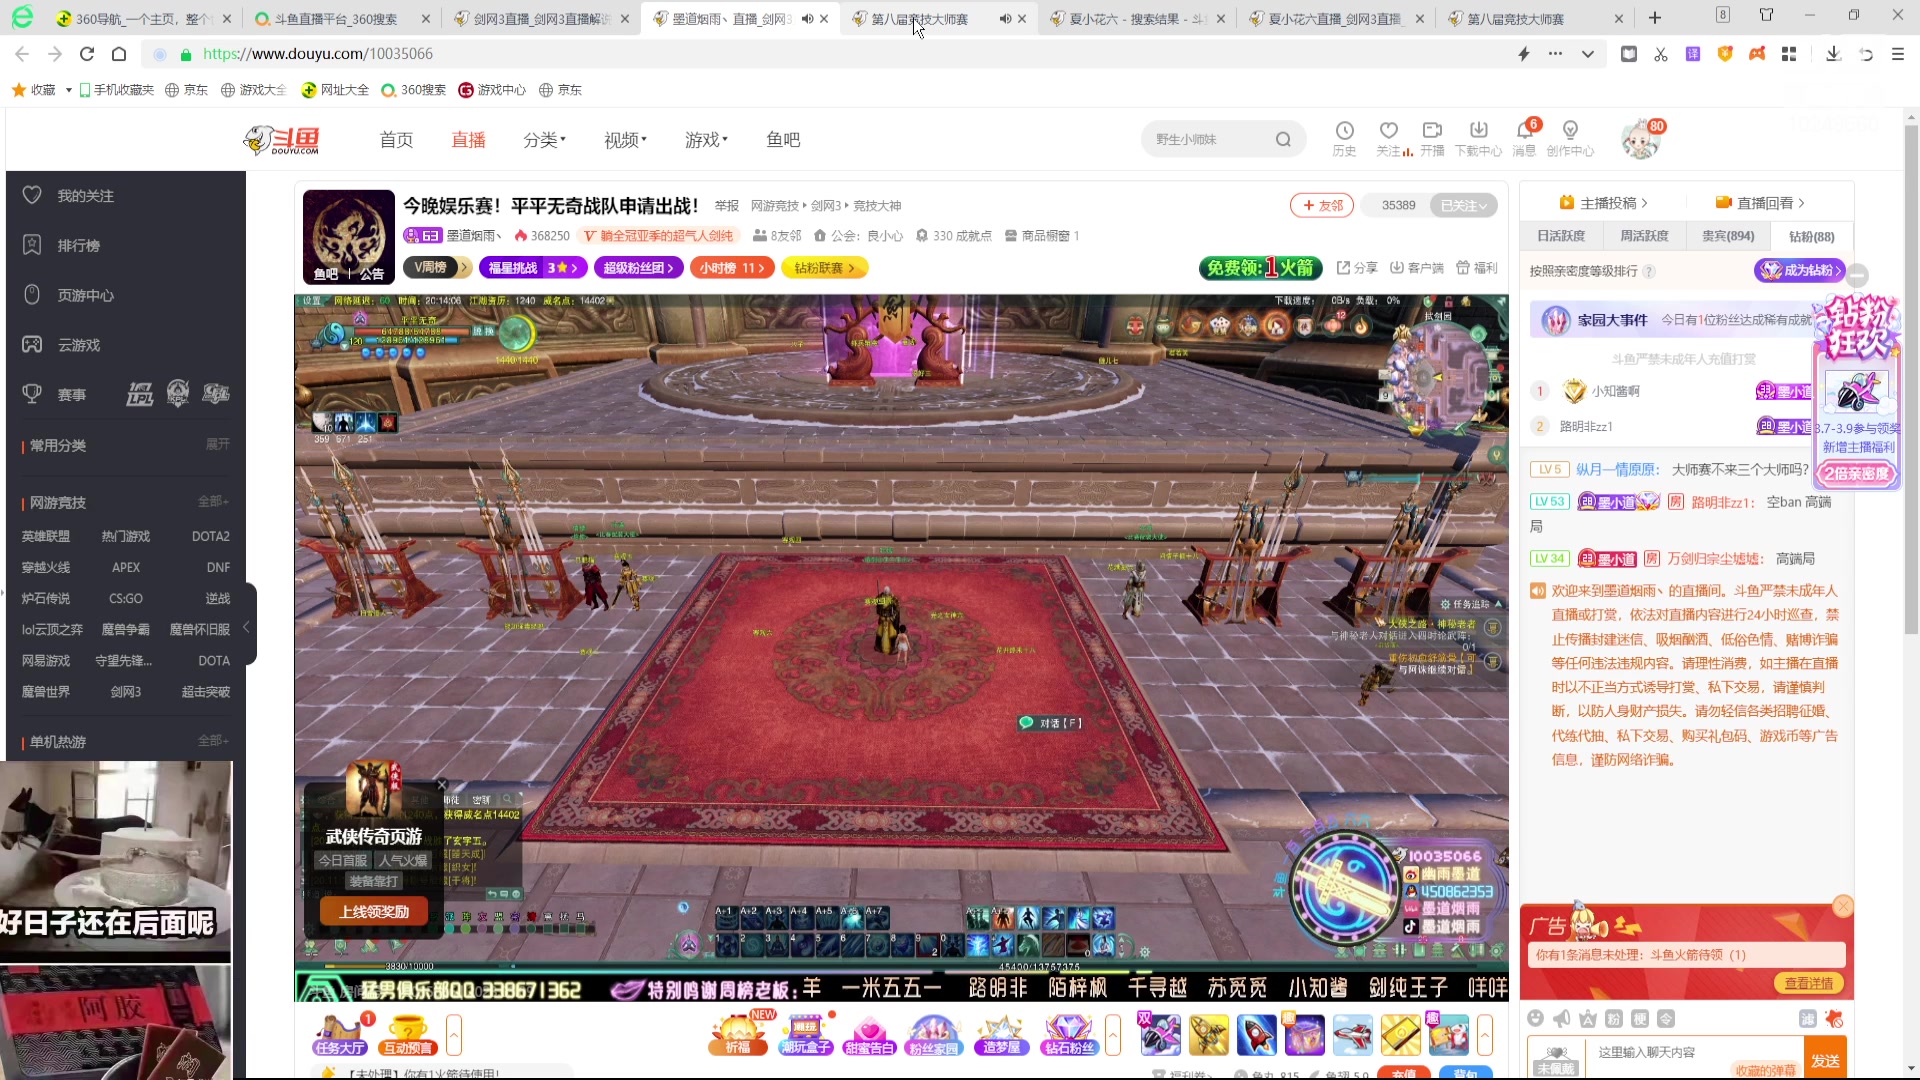This screenshot has height=1080, width=1920.
Task: Click the 分享 share icon
Action: (x=1357, y=268)
